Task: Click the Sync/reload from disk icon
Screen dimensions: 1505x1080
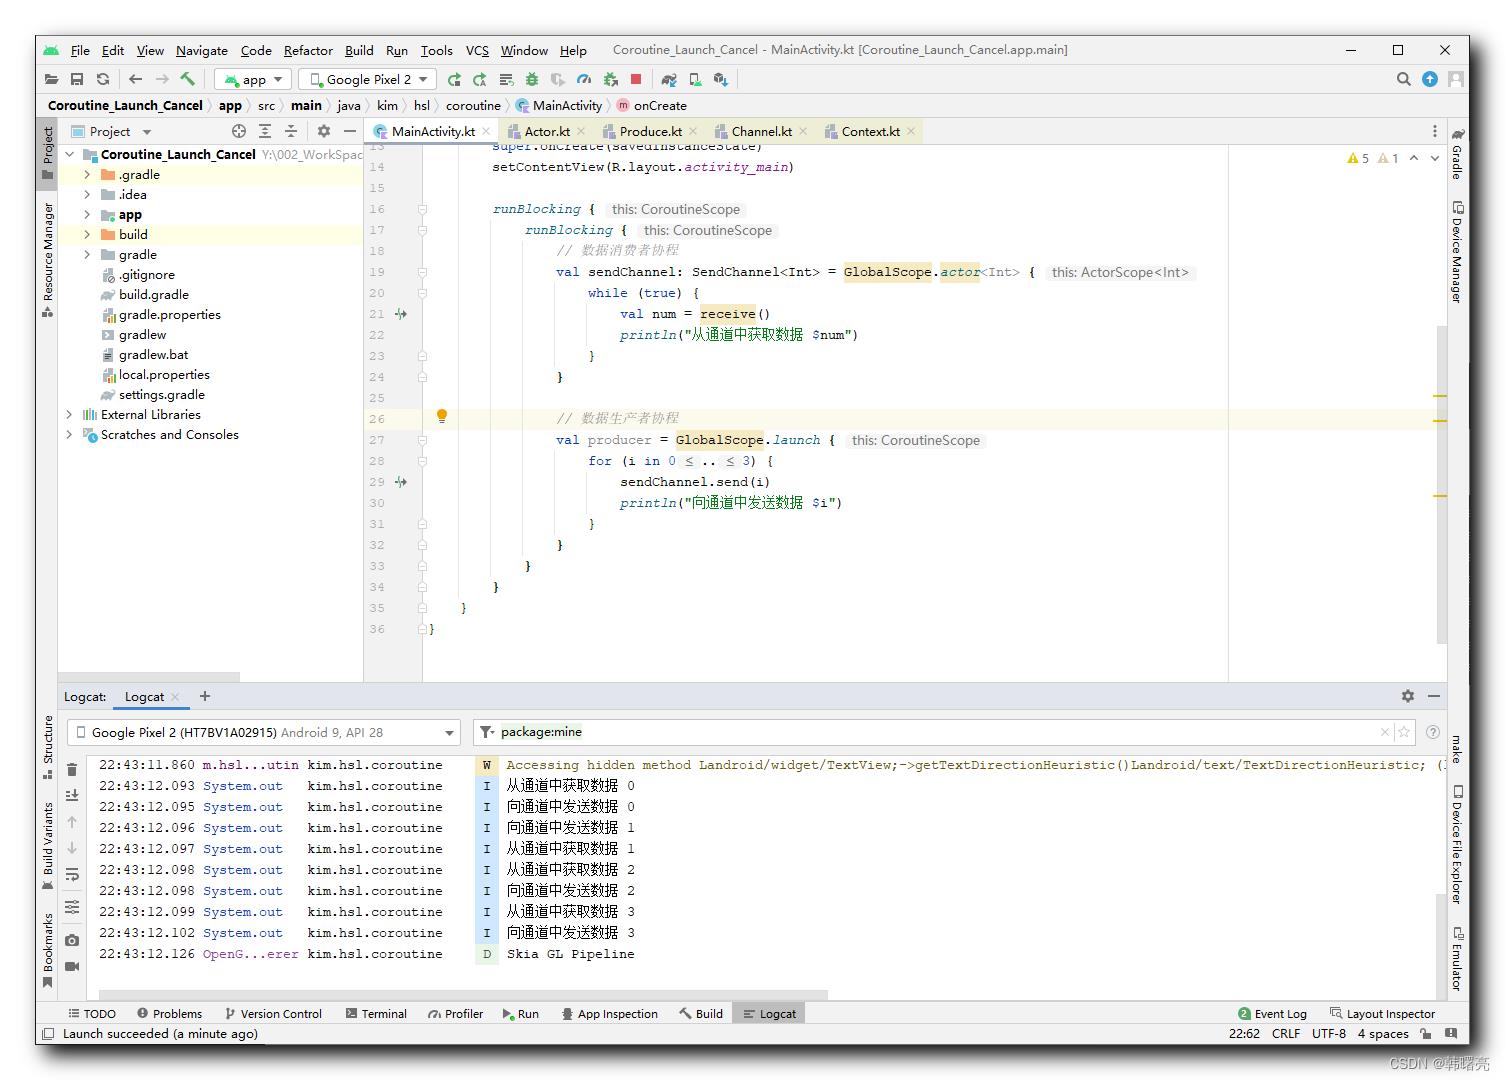Action: (x=103, y=79)
